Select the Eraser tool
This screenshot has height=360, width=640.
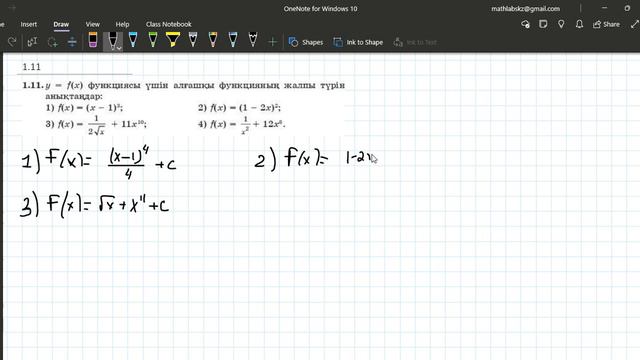93,40
